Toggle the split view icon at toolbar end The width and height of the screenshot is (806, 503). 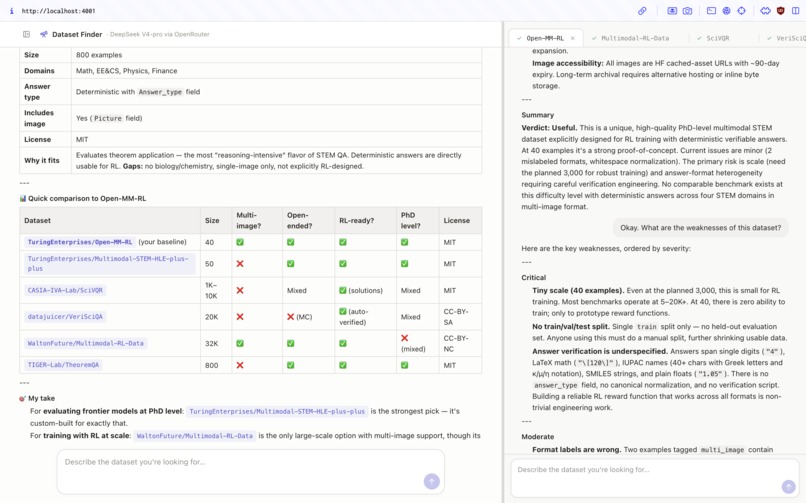(796, 11)
